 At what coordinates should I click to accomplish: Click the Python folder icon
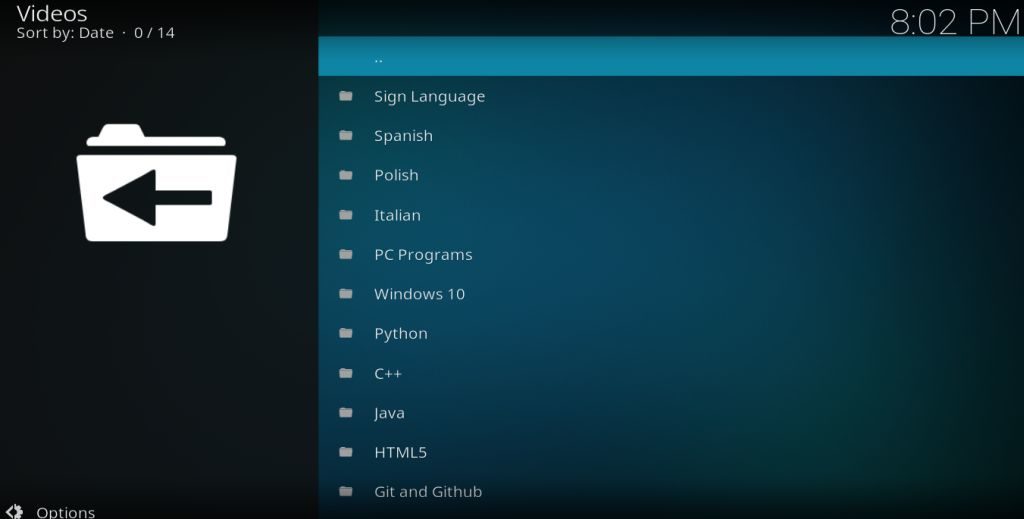coord(345,333)
